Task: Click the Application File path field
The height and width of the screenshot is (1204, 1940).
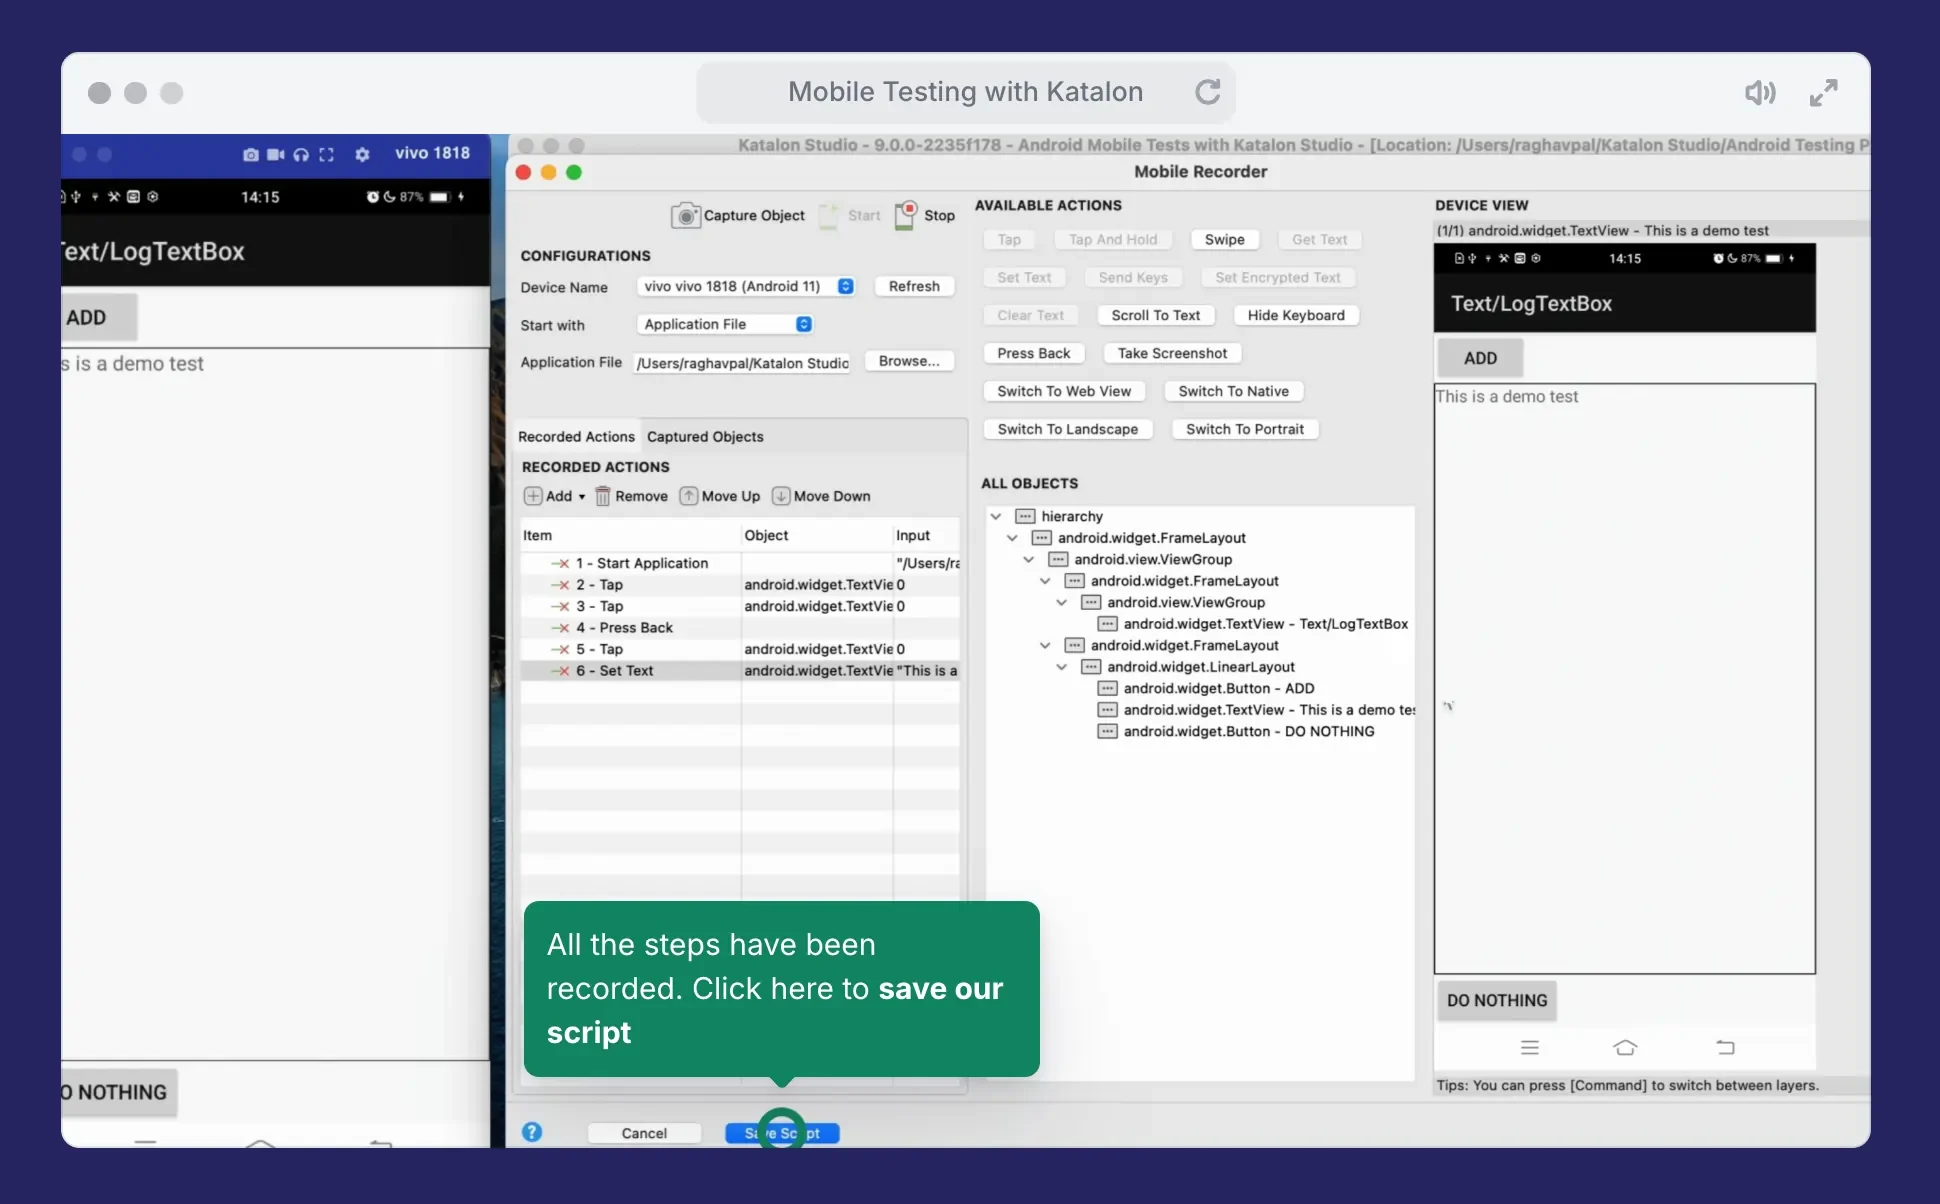Action: tap(742, 363)
